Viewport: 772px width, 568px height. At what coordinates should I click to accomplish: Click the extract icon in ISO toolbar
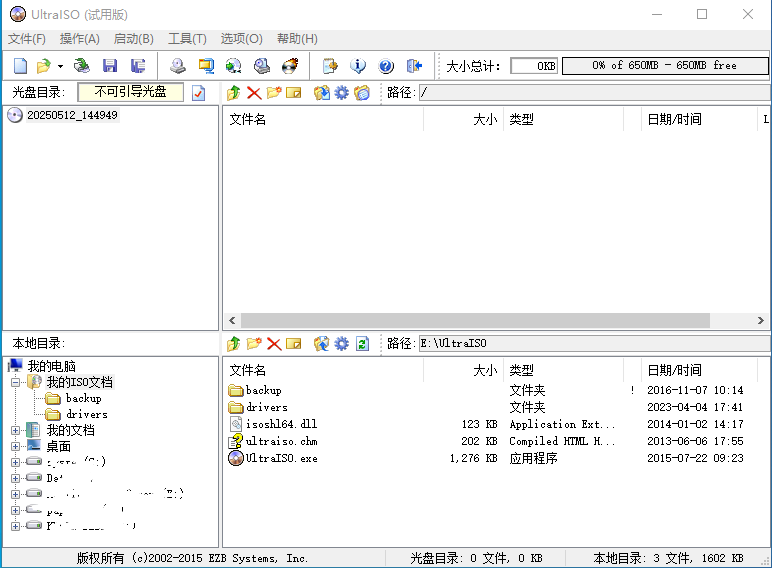pos(322,93)
